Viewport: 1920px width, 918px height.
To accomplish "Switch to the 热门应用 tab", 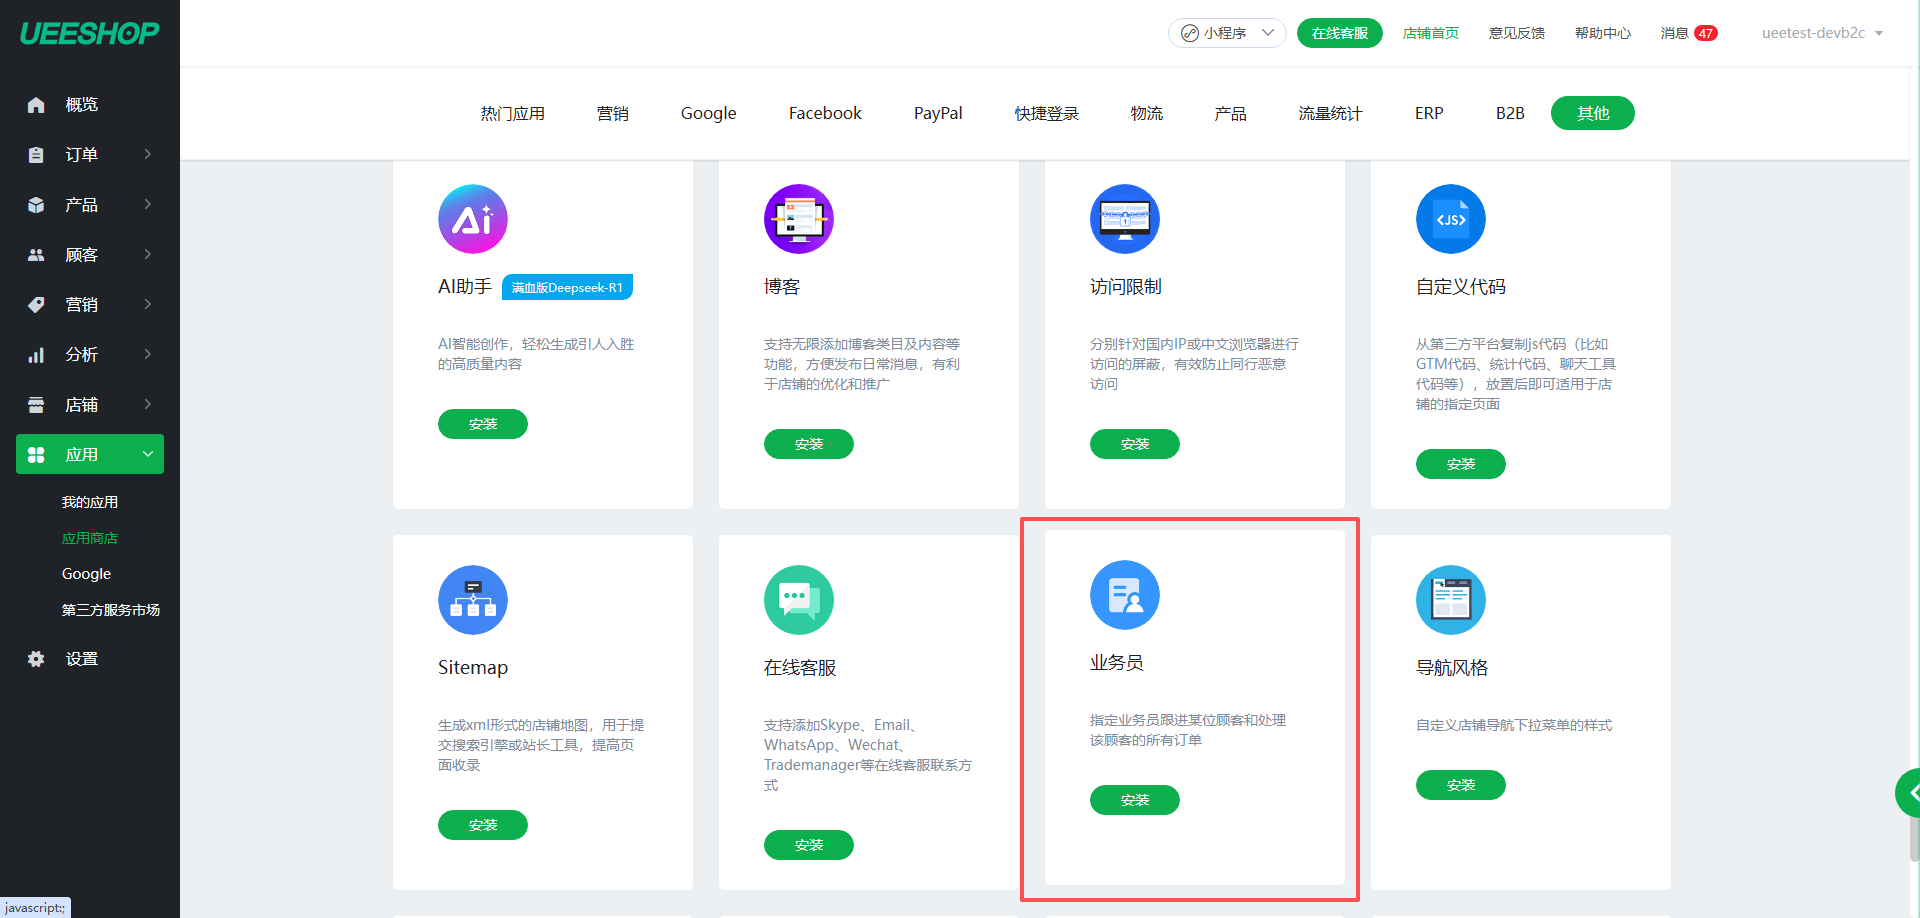I will click(512, 113).
